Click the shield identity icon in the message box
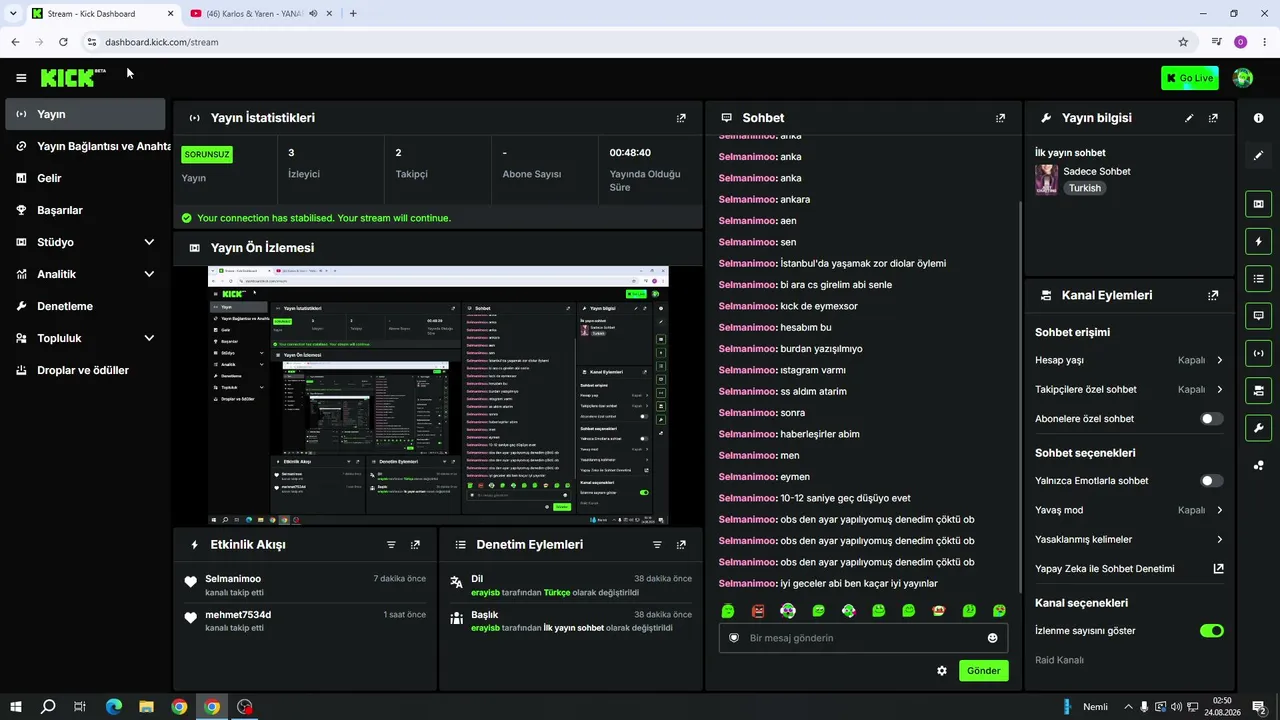The height and width of the screenshot is (720, 1280). tap(733, 638)
